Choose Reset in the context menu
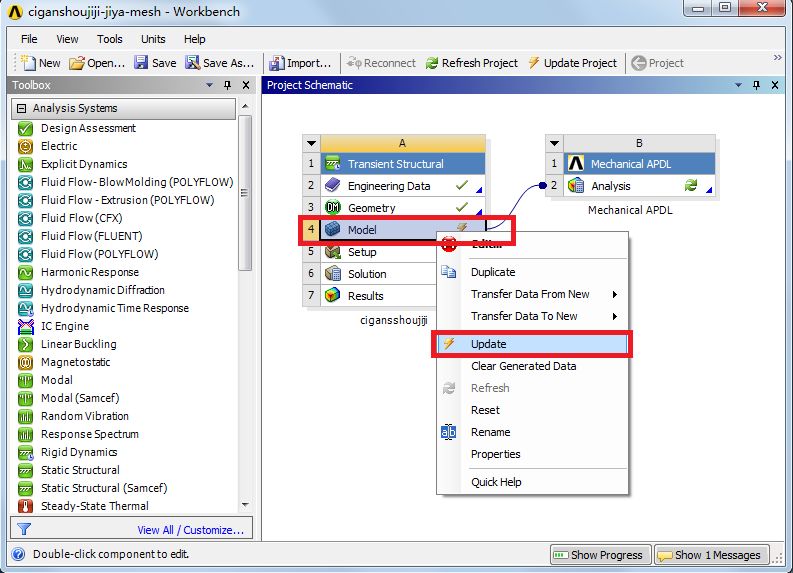The width and height of the screenshot is (793, 573). click(x=532, y=410)
